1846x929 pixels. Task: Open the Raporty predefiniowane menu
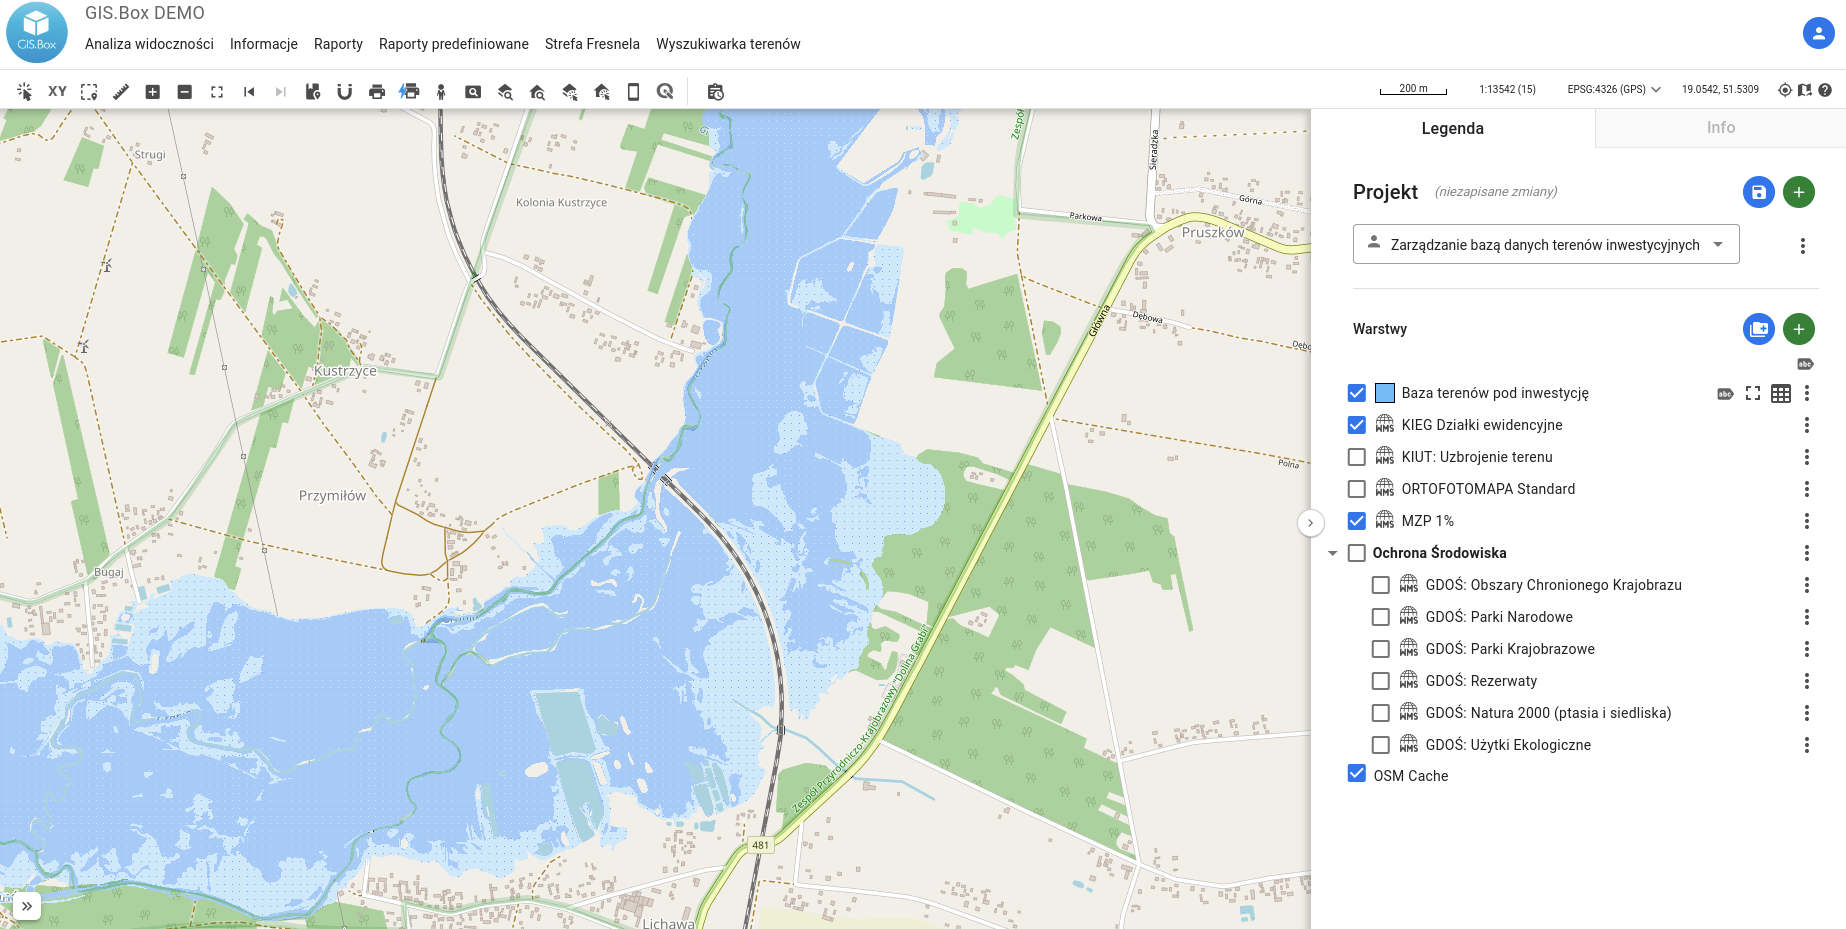453,44
